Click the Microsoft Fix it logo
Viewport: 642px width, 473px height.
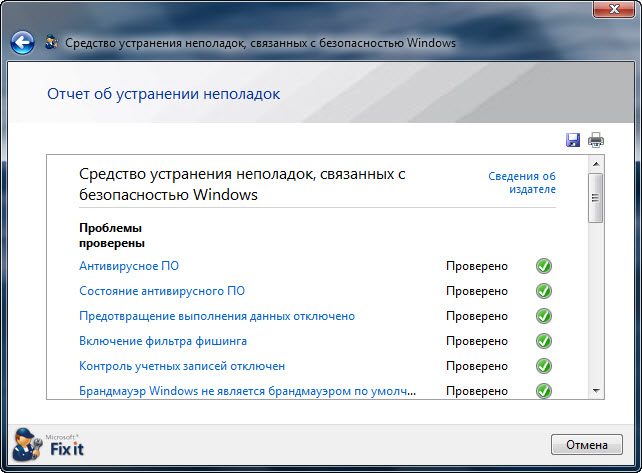[x=48, y=445]
